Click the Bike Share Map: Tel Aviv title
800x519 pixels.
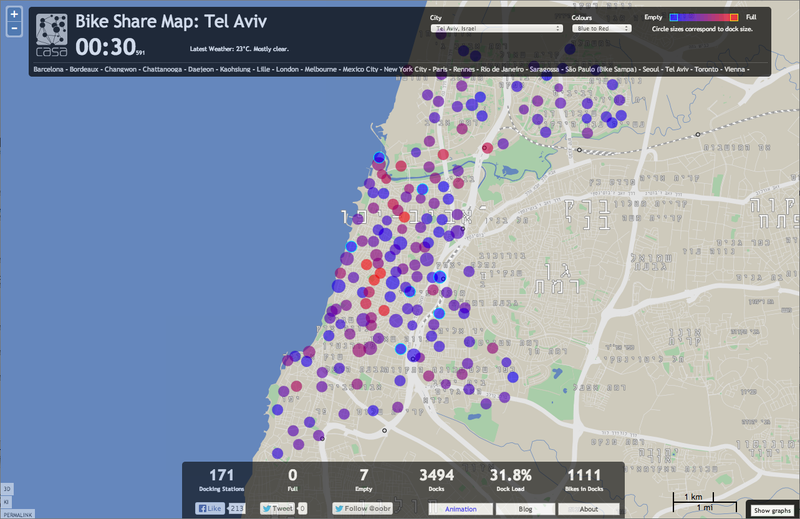(171, 21)
